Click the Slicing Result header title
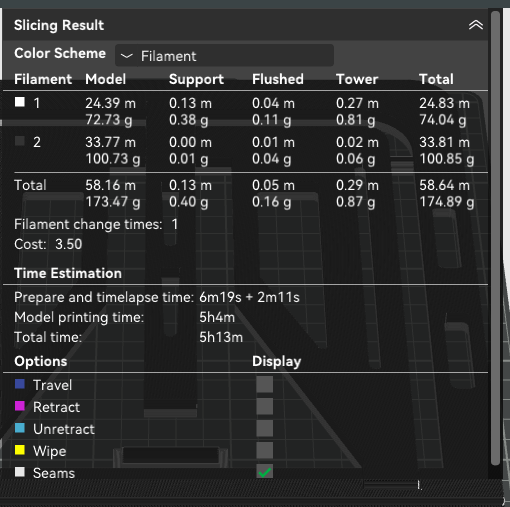Viewport: 510px width, 507px height. (59, 25)
